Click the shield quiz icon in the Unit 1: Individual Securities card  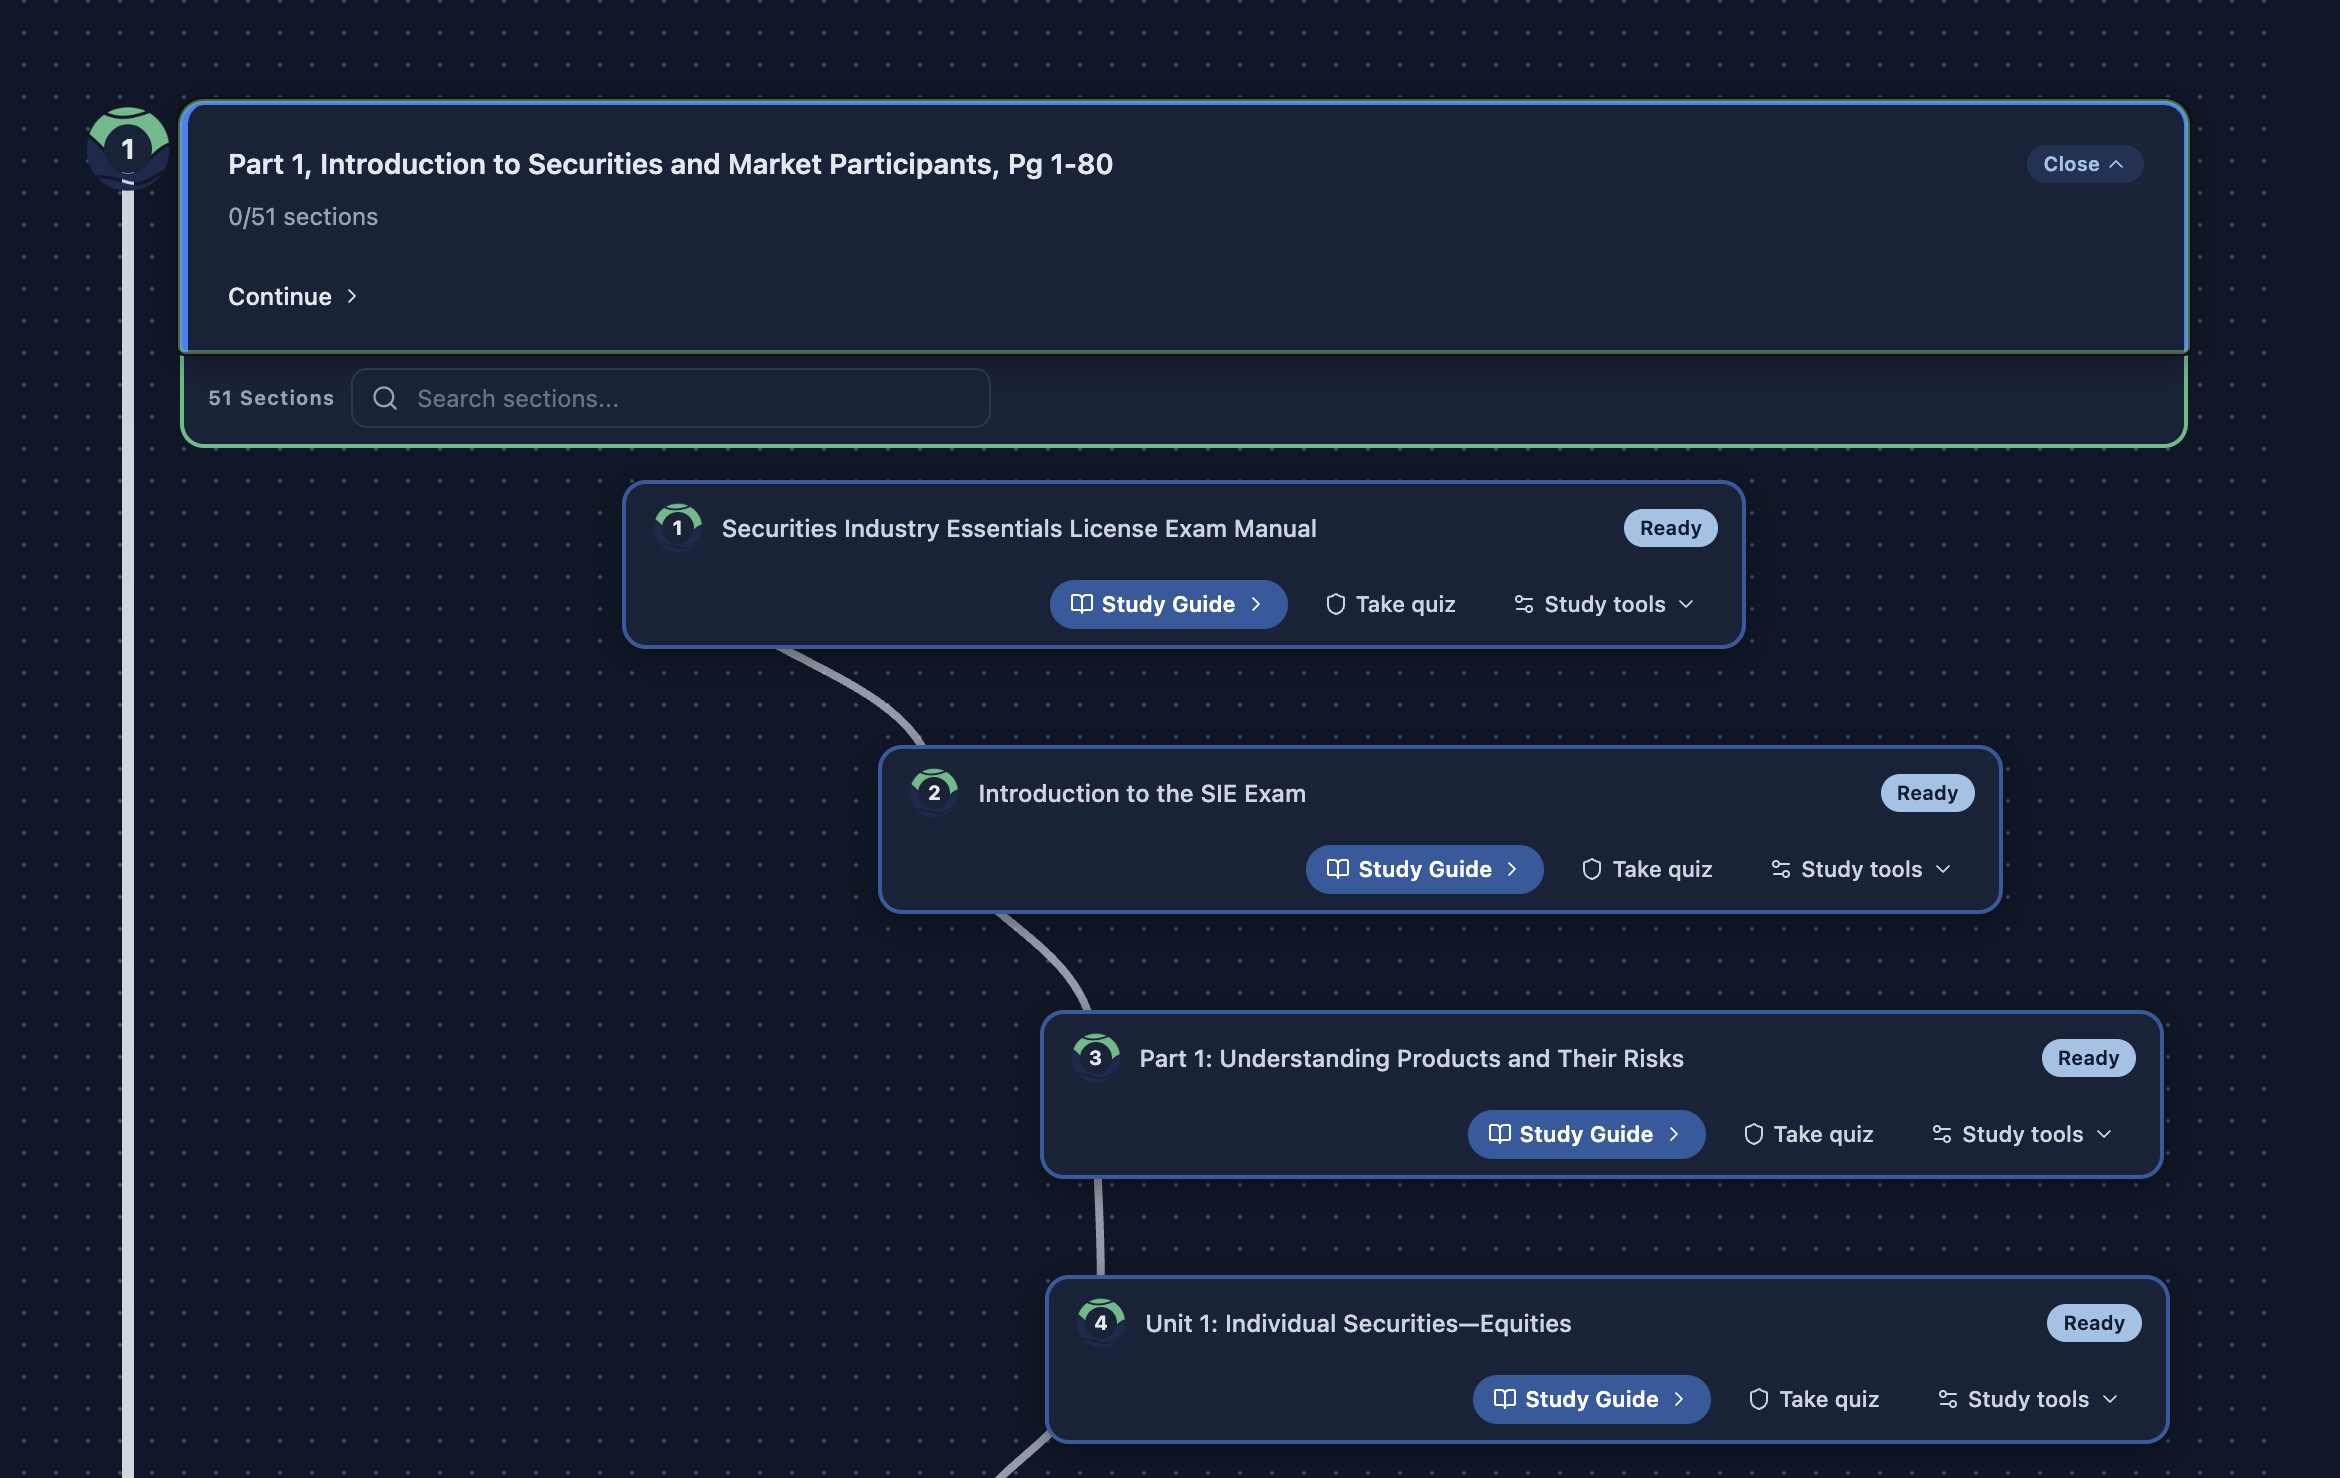pyautogui.click(x=1759, y=1399)
